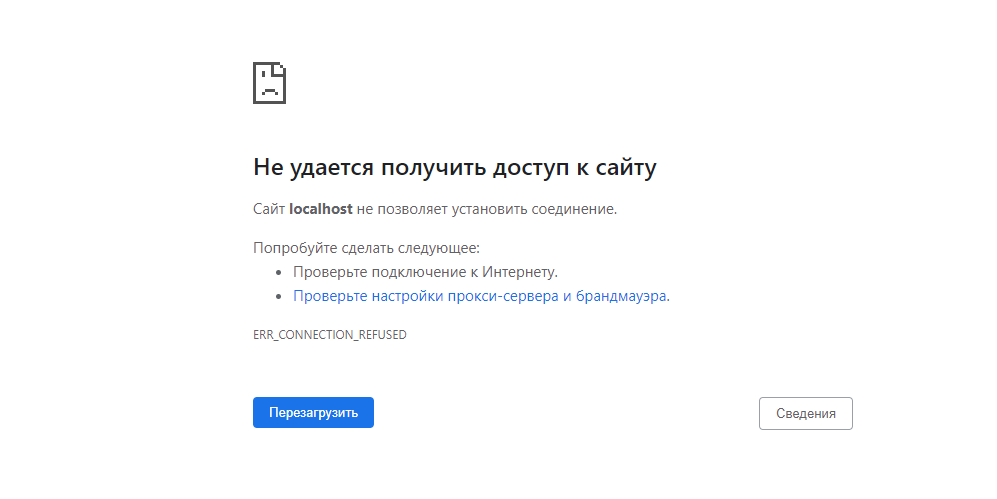997x499 pixels.
Task: Click the sad page error icon
Action: (270, 83)
